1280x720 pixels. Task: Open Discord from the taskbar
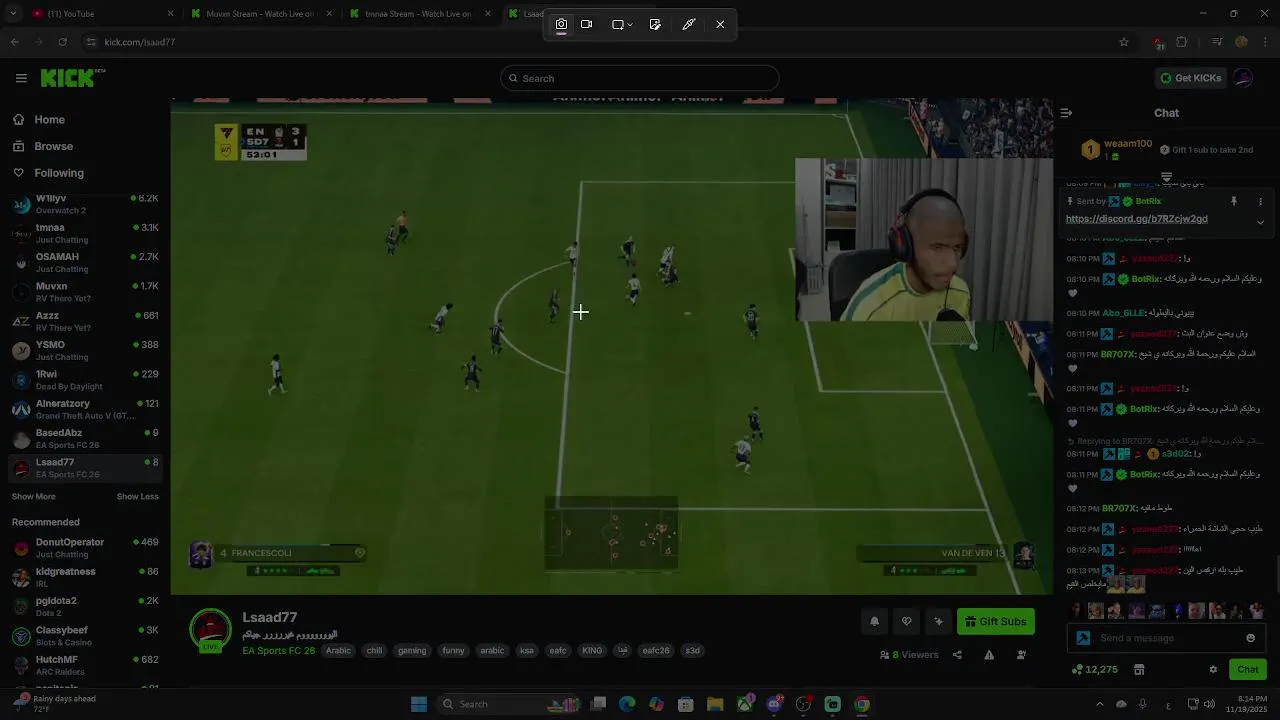point(774,704)
